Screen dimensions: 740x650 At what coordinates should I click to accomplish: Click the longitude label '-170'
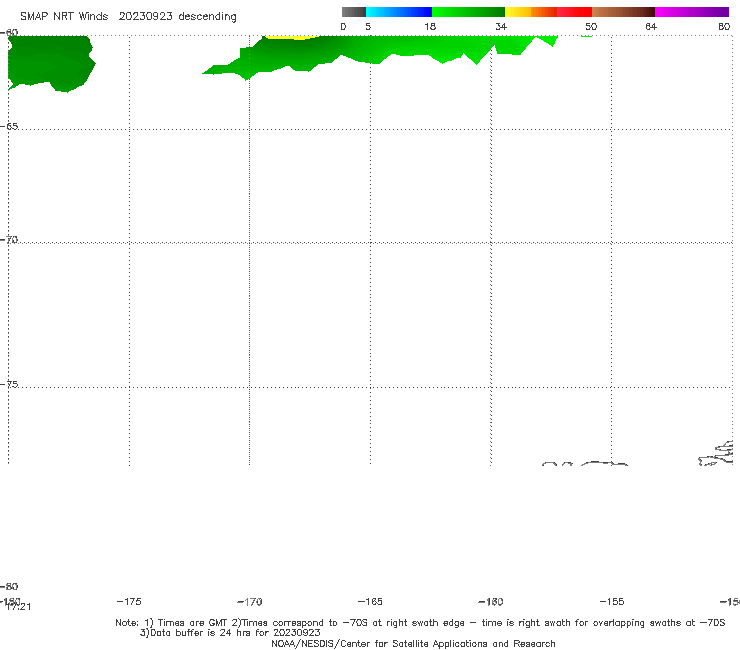[x=250, y=601]
